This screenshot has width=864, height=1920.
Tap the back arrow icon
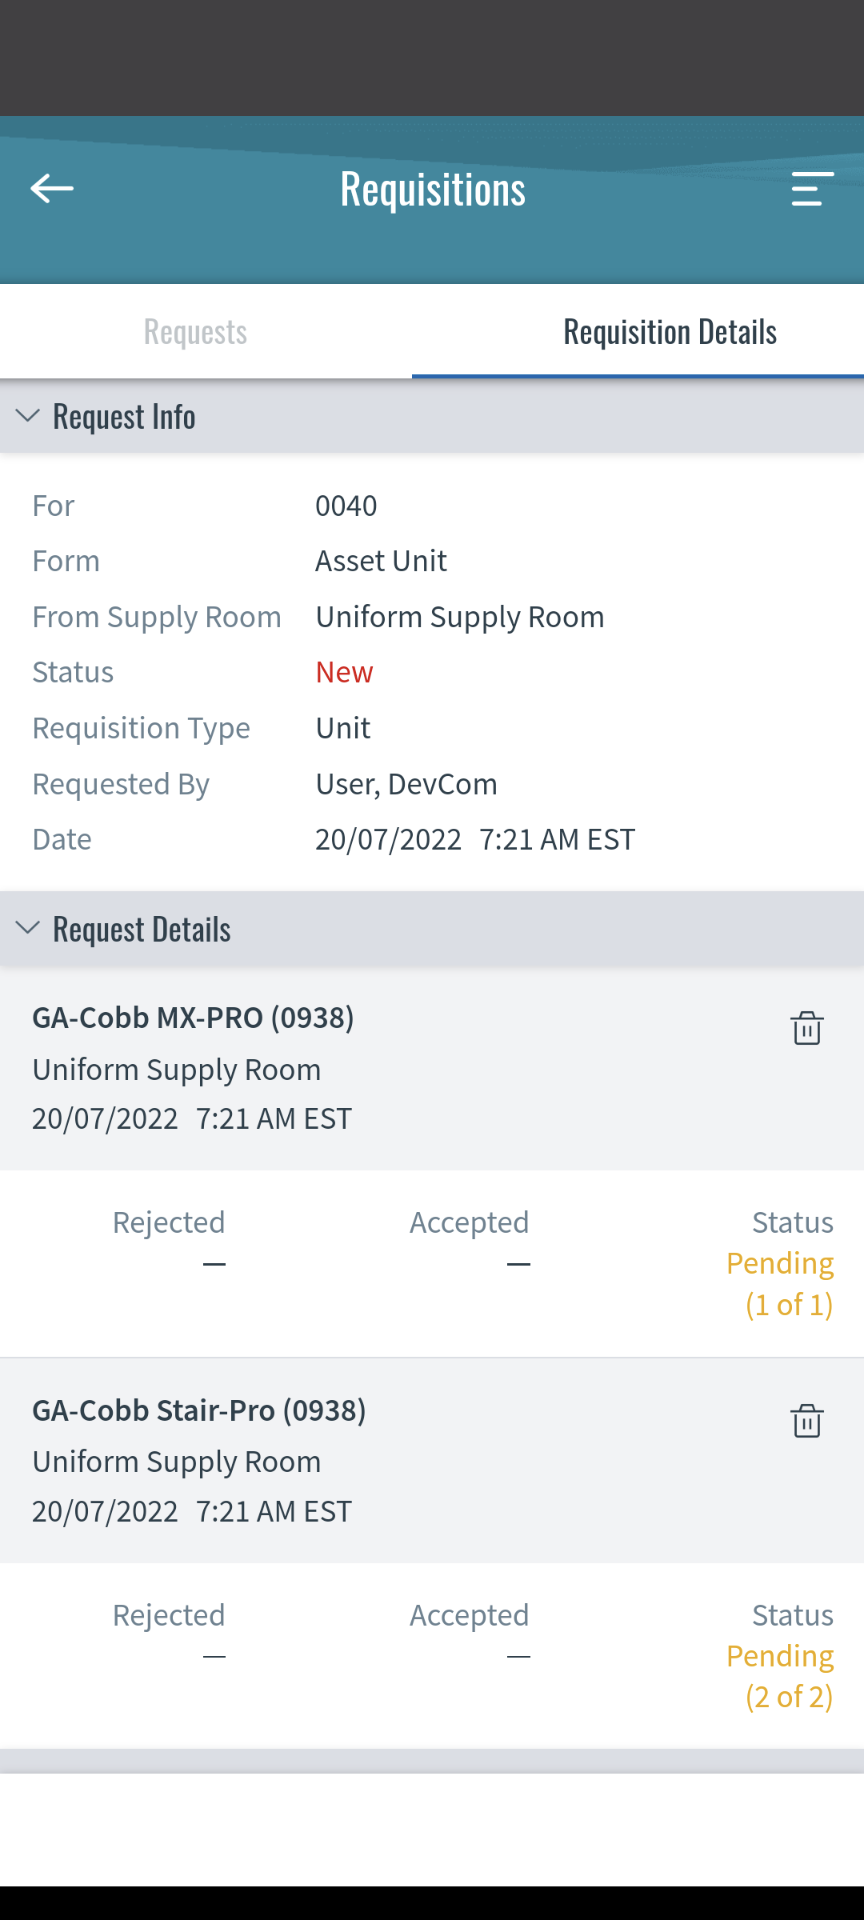[x=52, y=188]
